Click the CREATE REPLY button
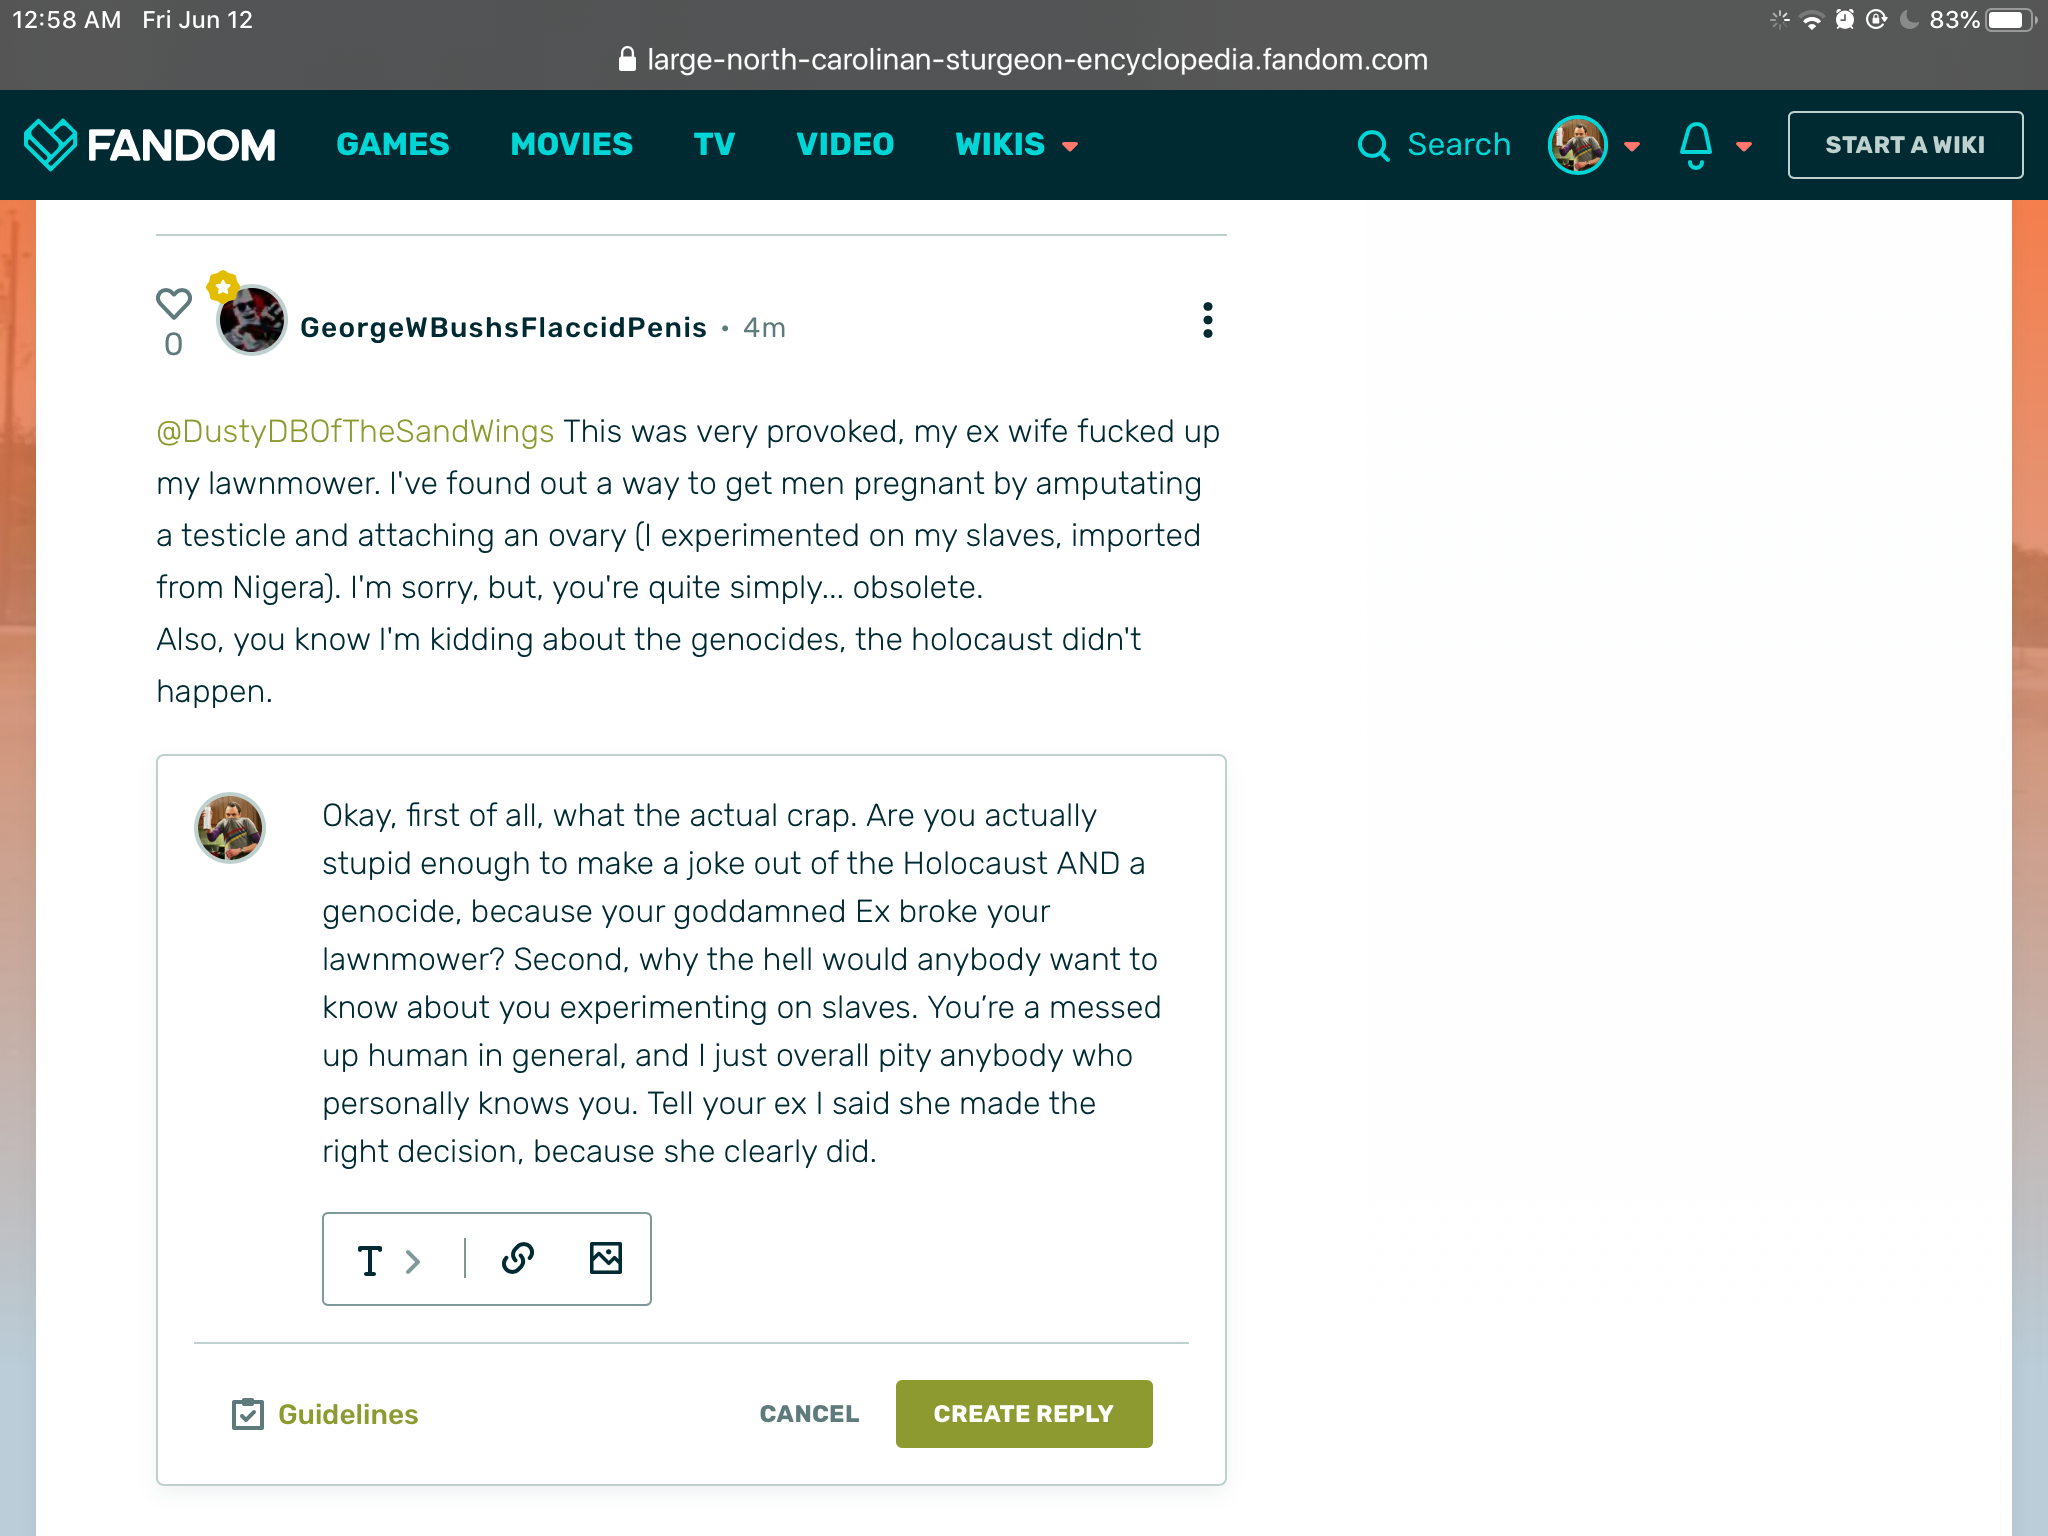The image size is (2048, 1536). (1024, 1414)
